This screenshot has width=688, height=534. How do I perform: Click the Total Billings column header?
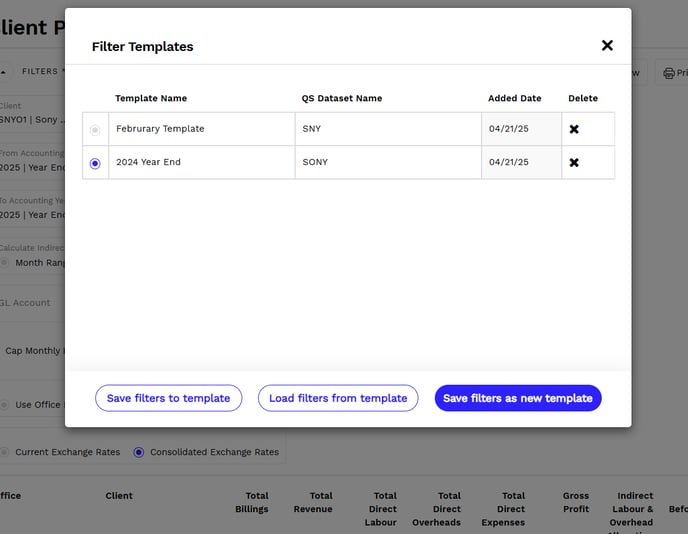click(x=251, y=502)
